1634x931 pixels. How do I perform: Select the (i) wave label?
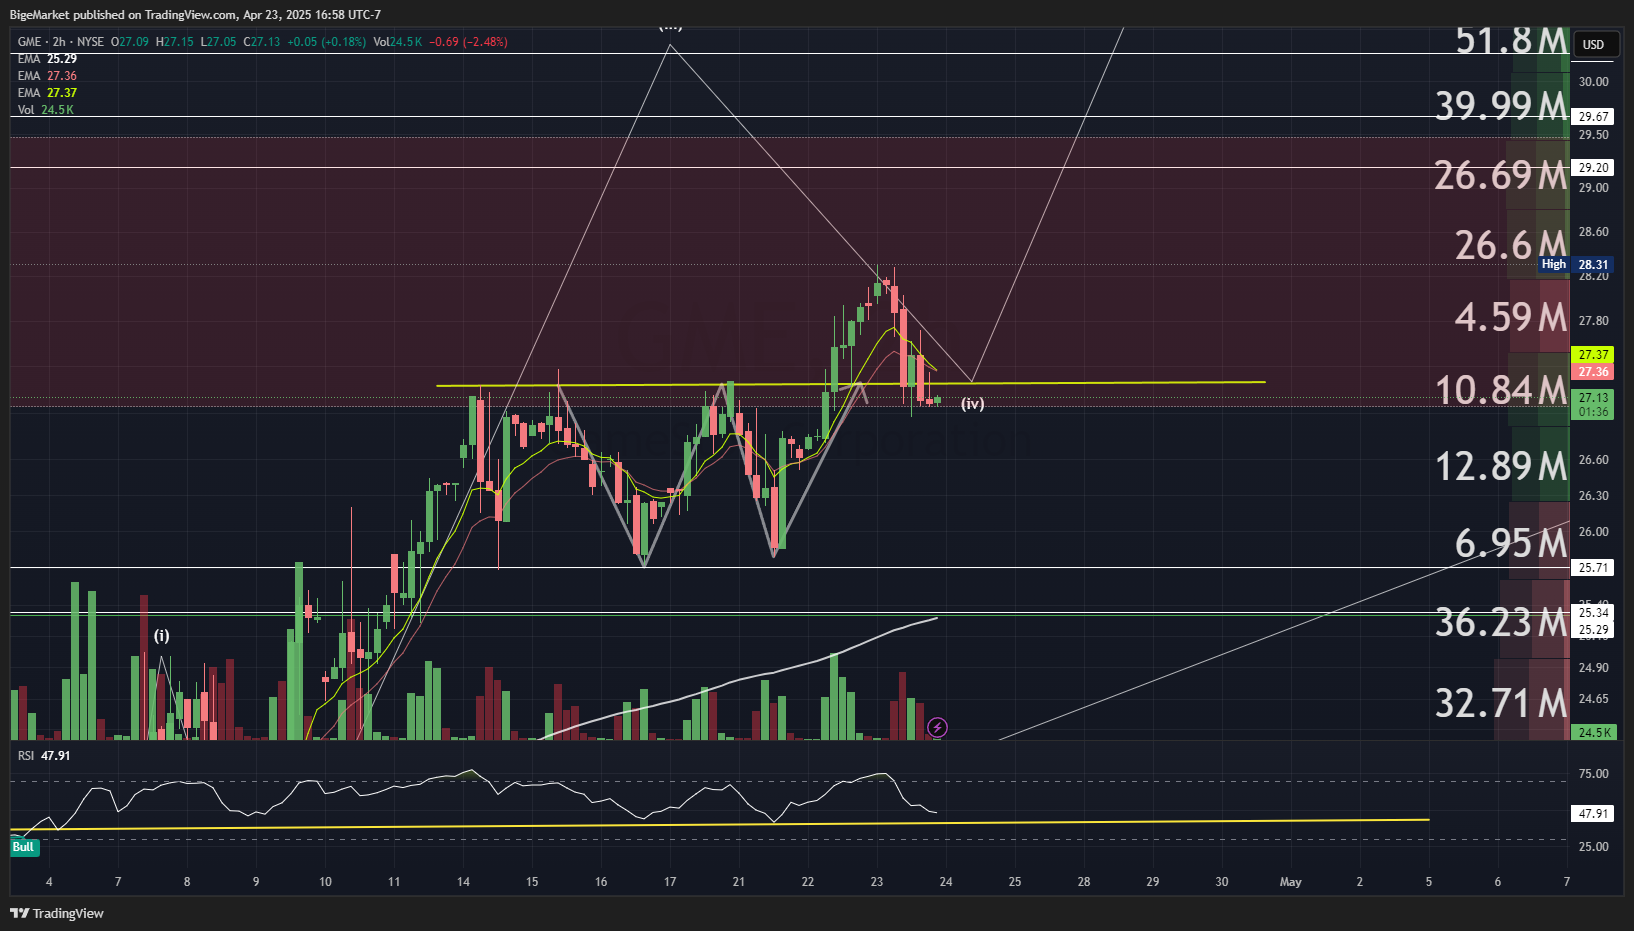point(161,636)
